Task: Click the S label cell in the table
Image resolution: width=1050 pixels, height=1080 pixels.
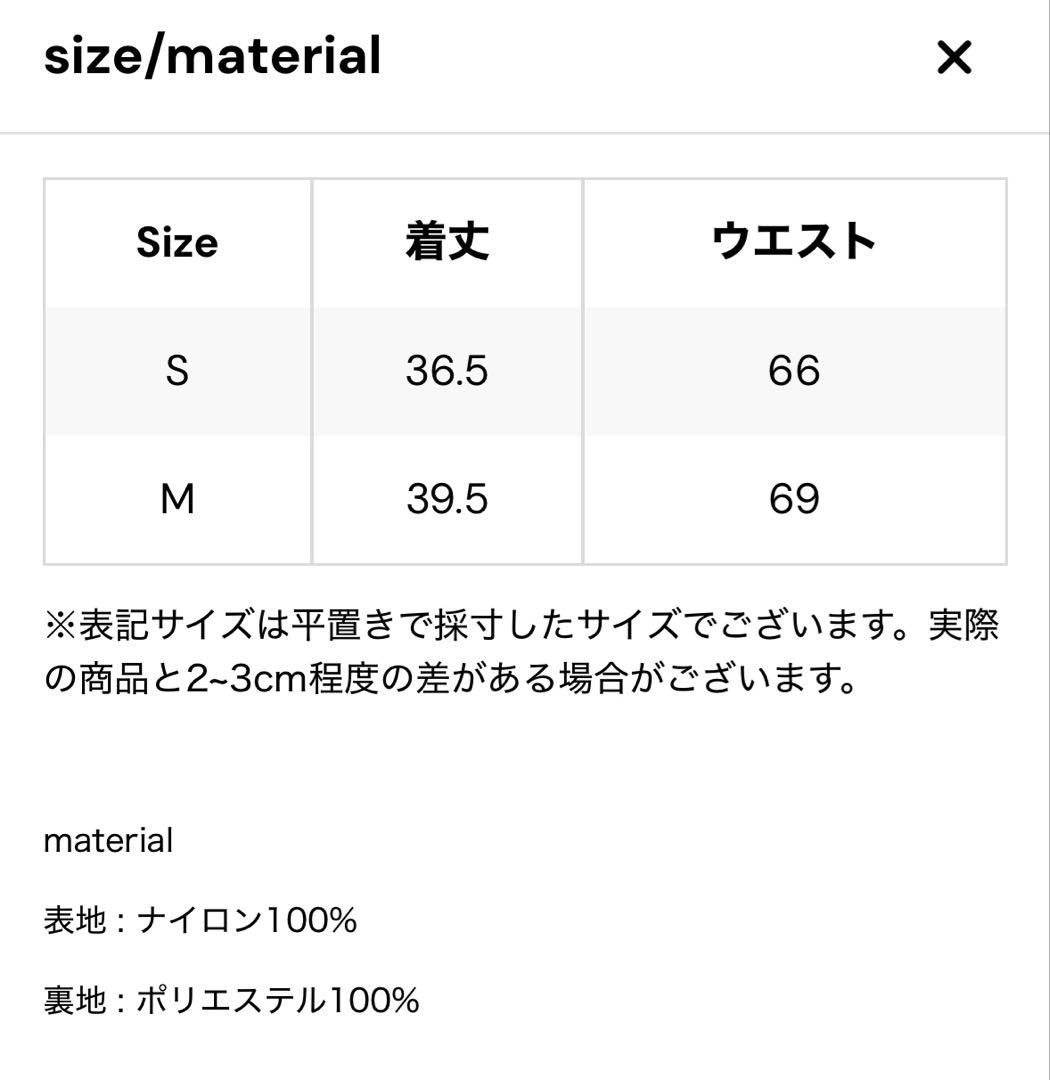Action: pyautogui.click(x=177, y=370)
